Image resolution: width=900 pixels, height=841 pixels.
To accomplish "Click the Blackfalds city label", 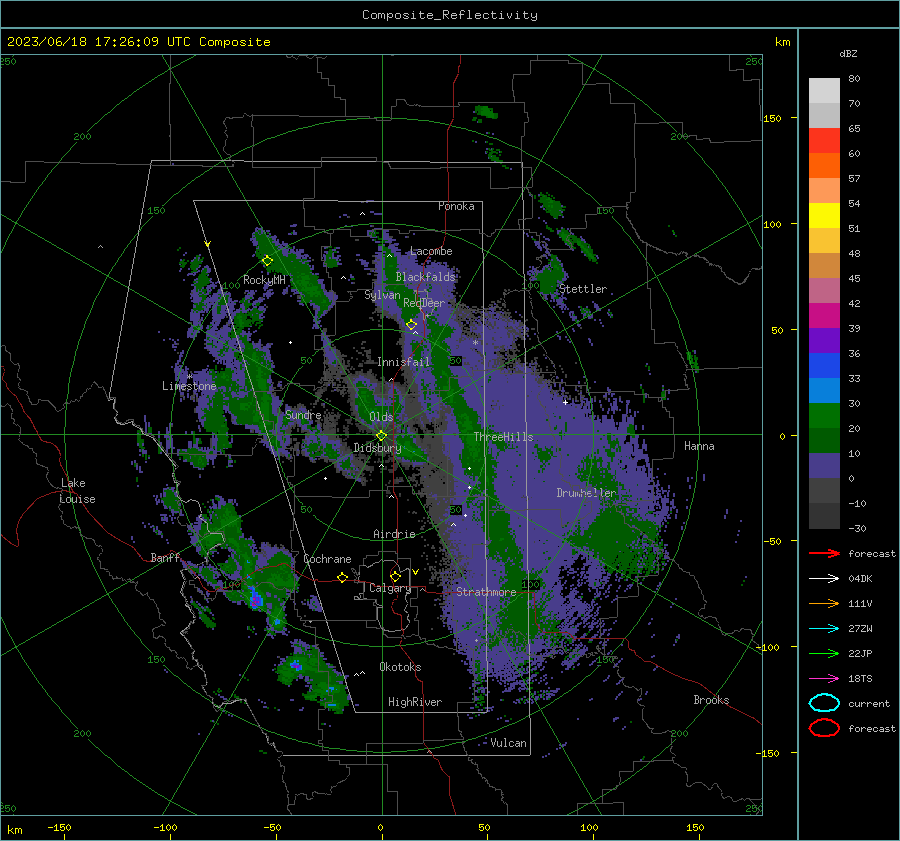I will pos(425,277).
